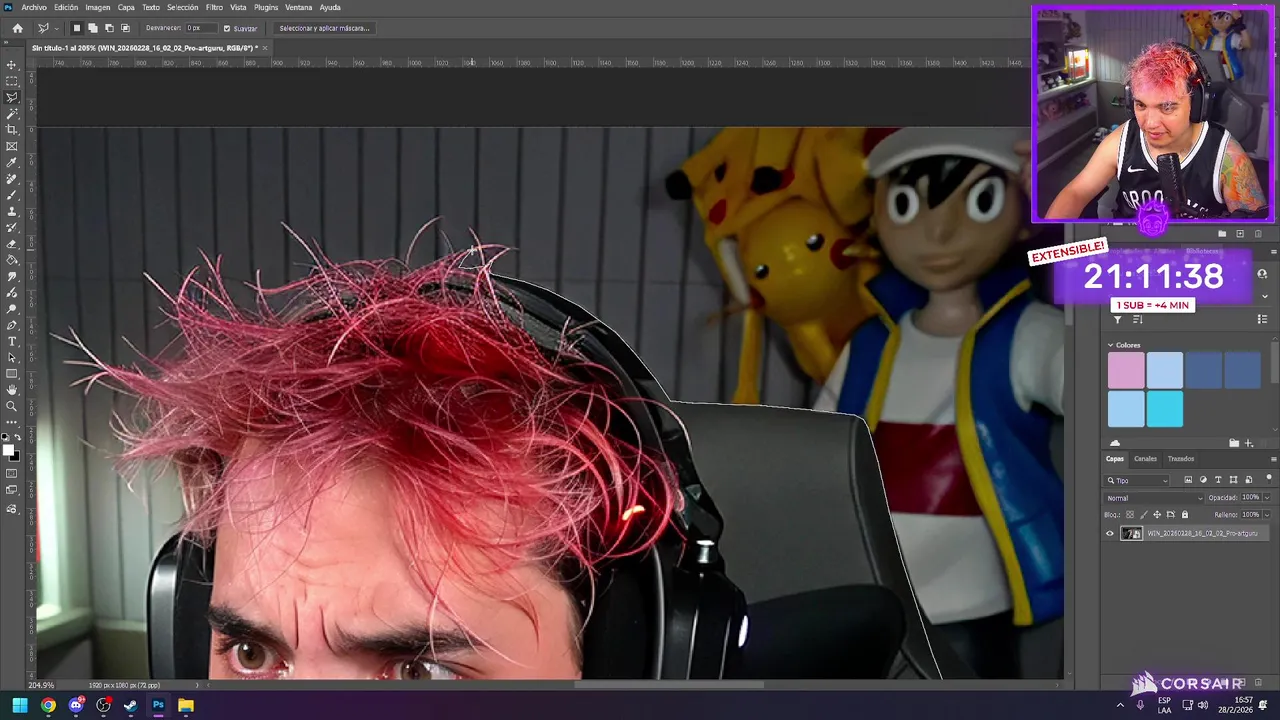The height and width of the screenshot is (720, 1280).
Task: Open the Opacidad slider dropdown arrow
Action: (1267, 497)
